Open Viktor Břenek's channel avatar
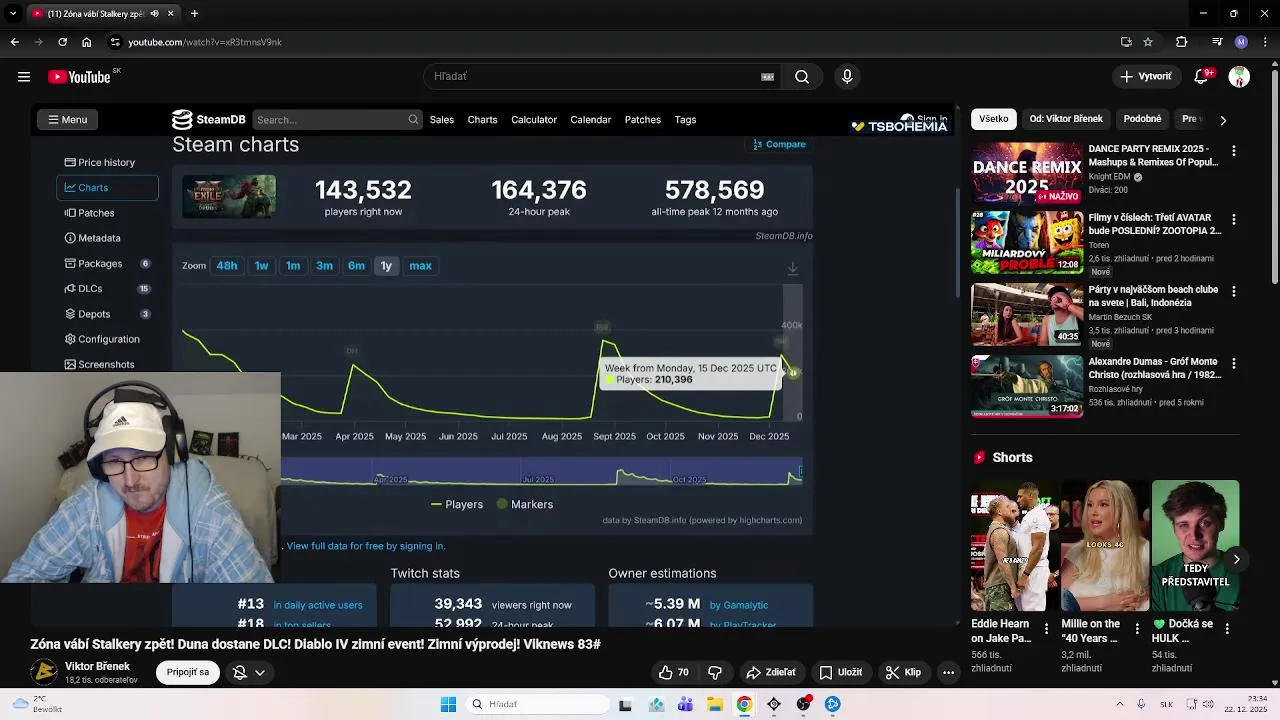Image resolution: width=1280 pixels, height=720 pixels. coord(44,672)
